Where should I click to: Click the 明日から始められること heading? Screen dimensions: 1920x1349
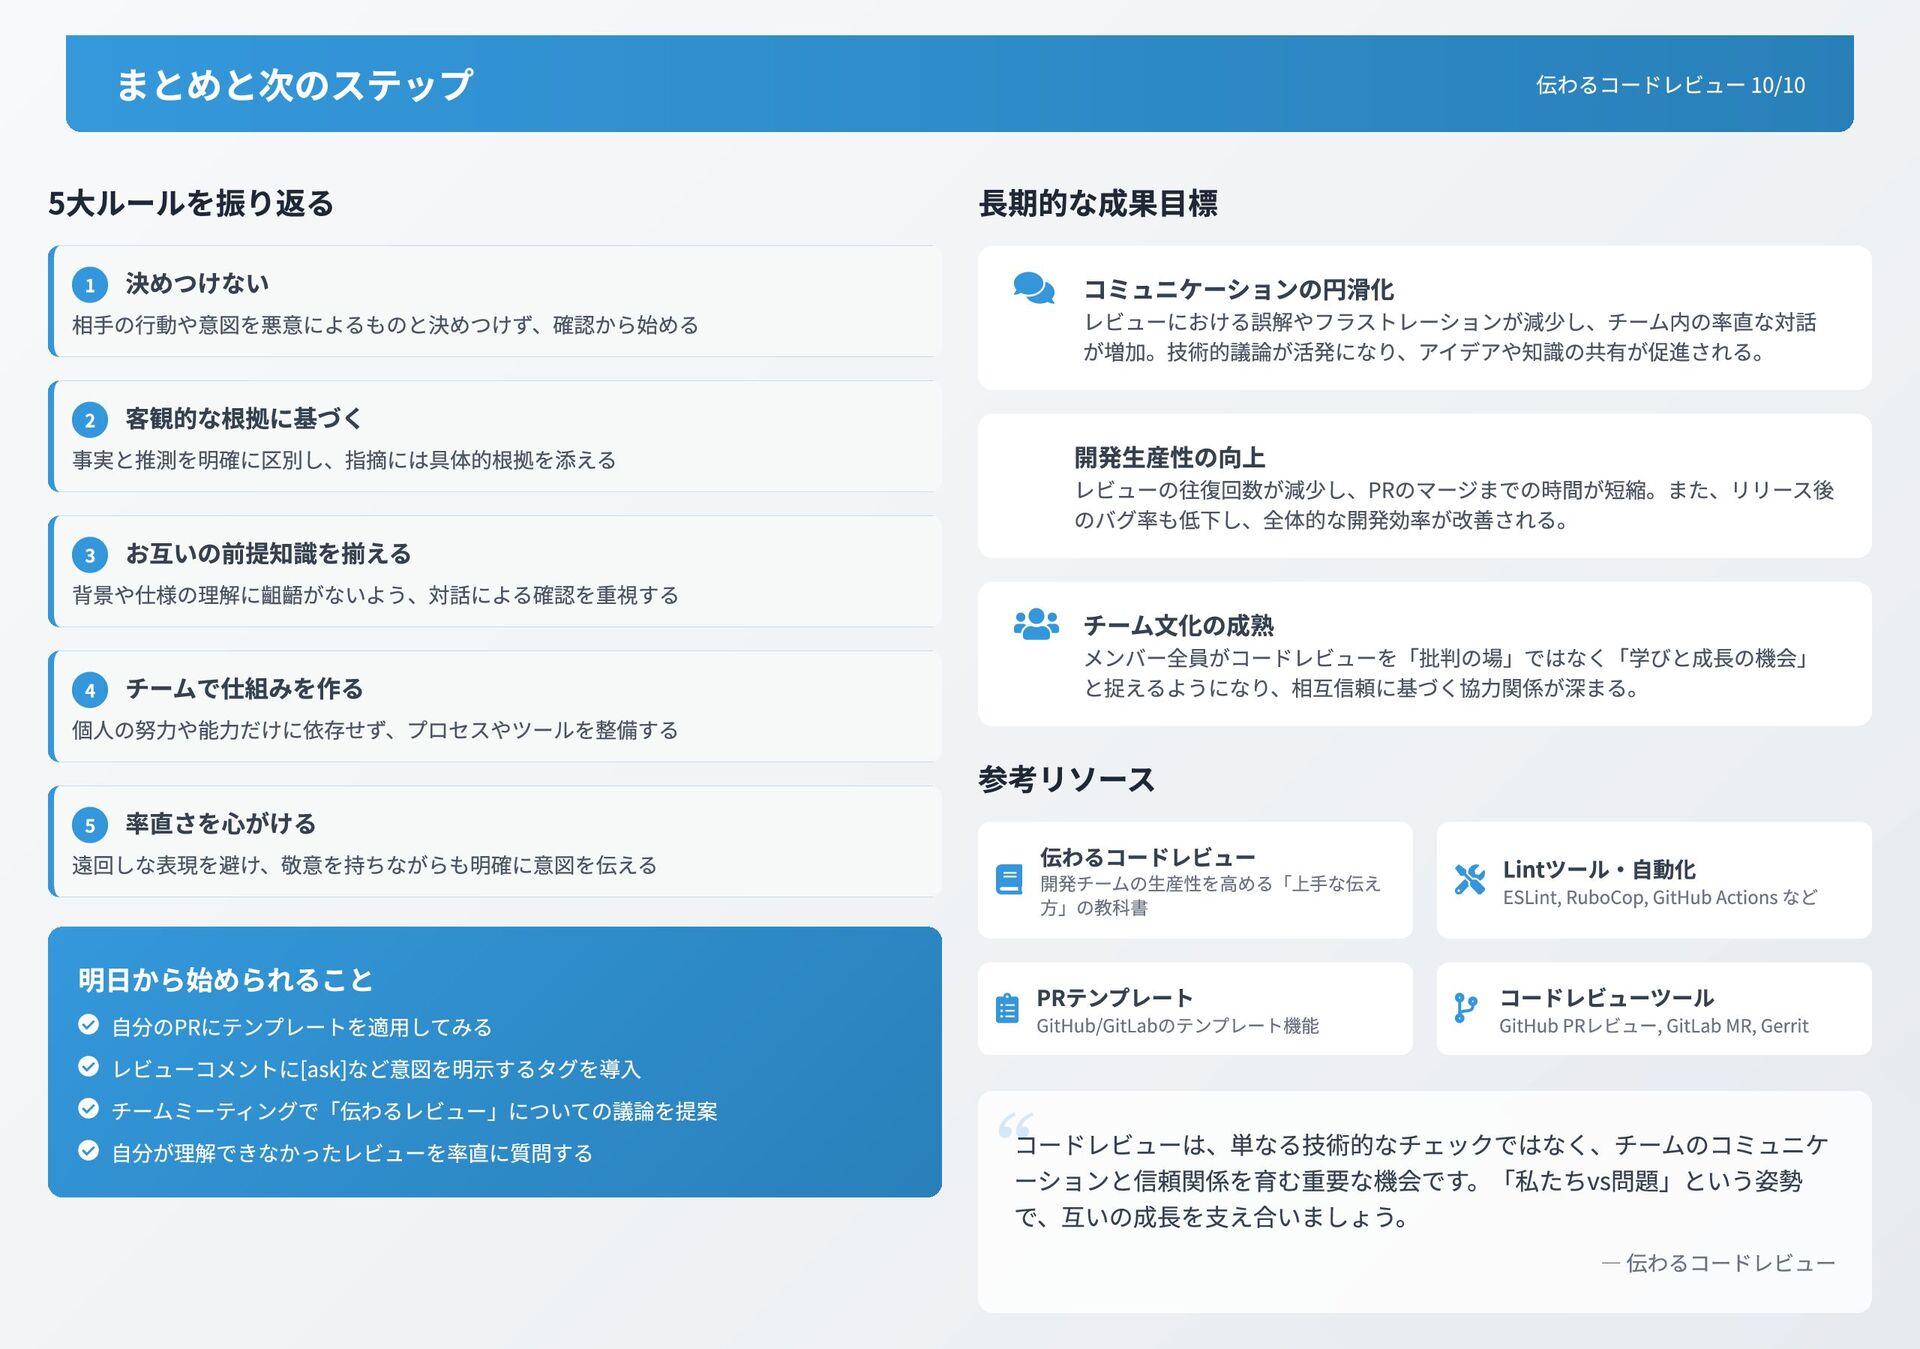point(225,979)
